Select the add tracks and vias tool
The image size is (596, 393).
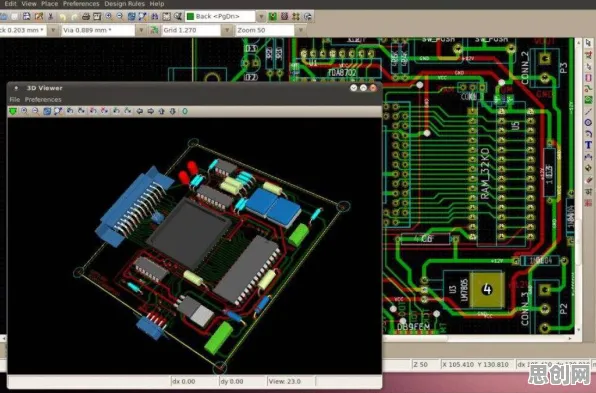coord(588,89)
